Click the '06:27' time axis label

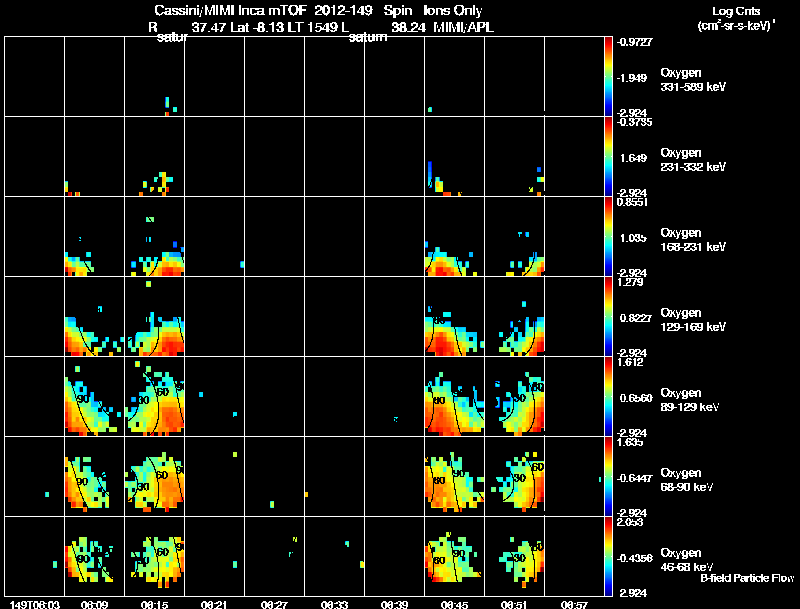click(x=274, y=605)
